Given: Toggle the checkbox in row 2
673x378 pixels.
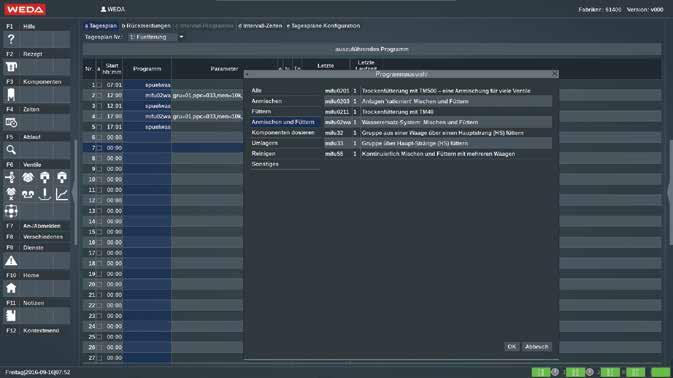Looking at the screenshot, I should (99, 95).
